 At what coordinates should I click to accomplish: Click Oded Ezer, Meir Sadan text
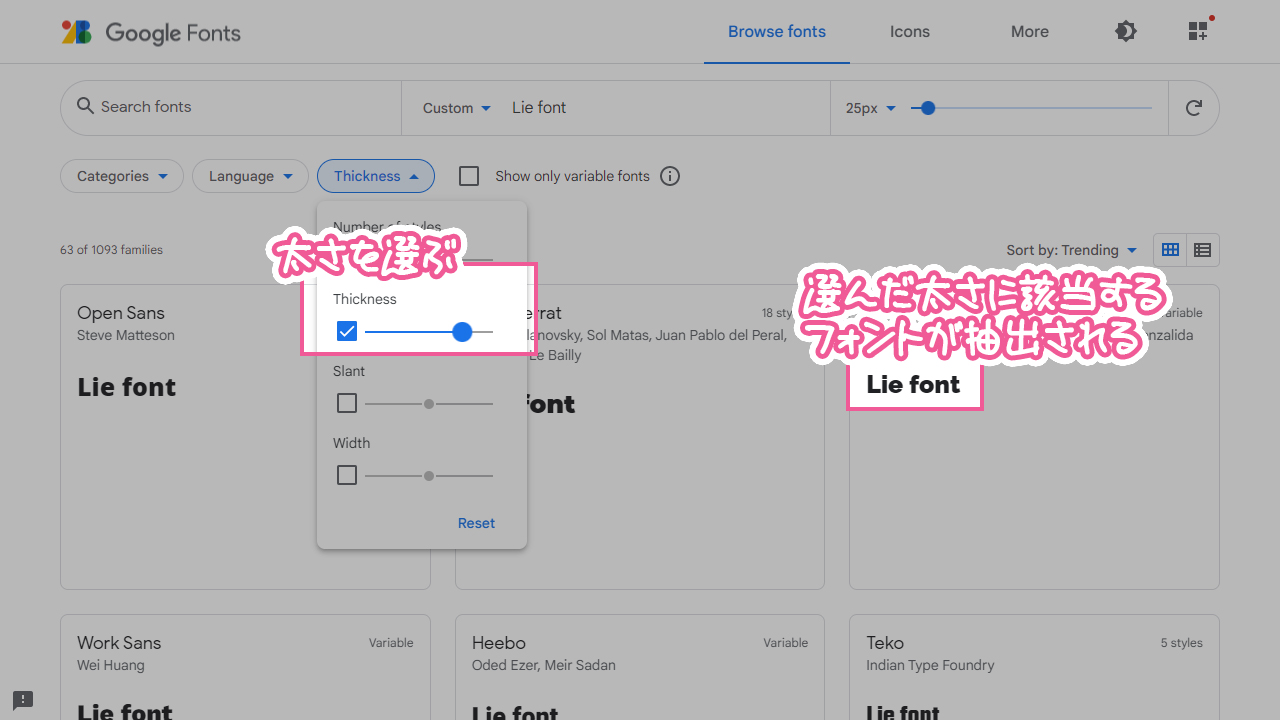[544, 665]
